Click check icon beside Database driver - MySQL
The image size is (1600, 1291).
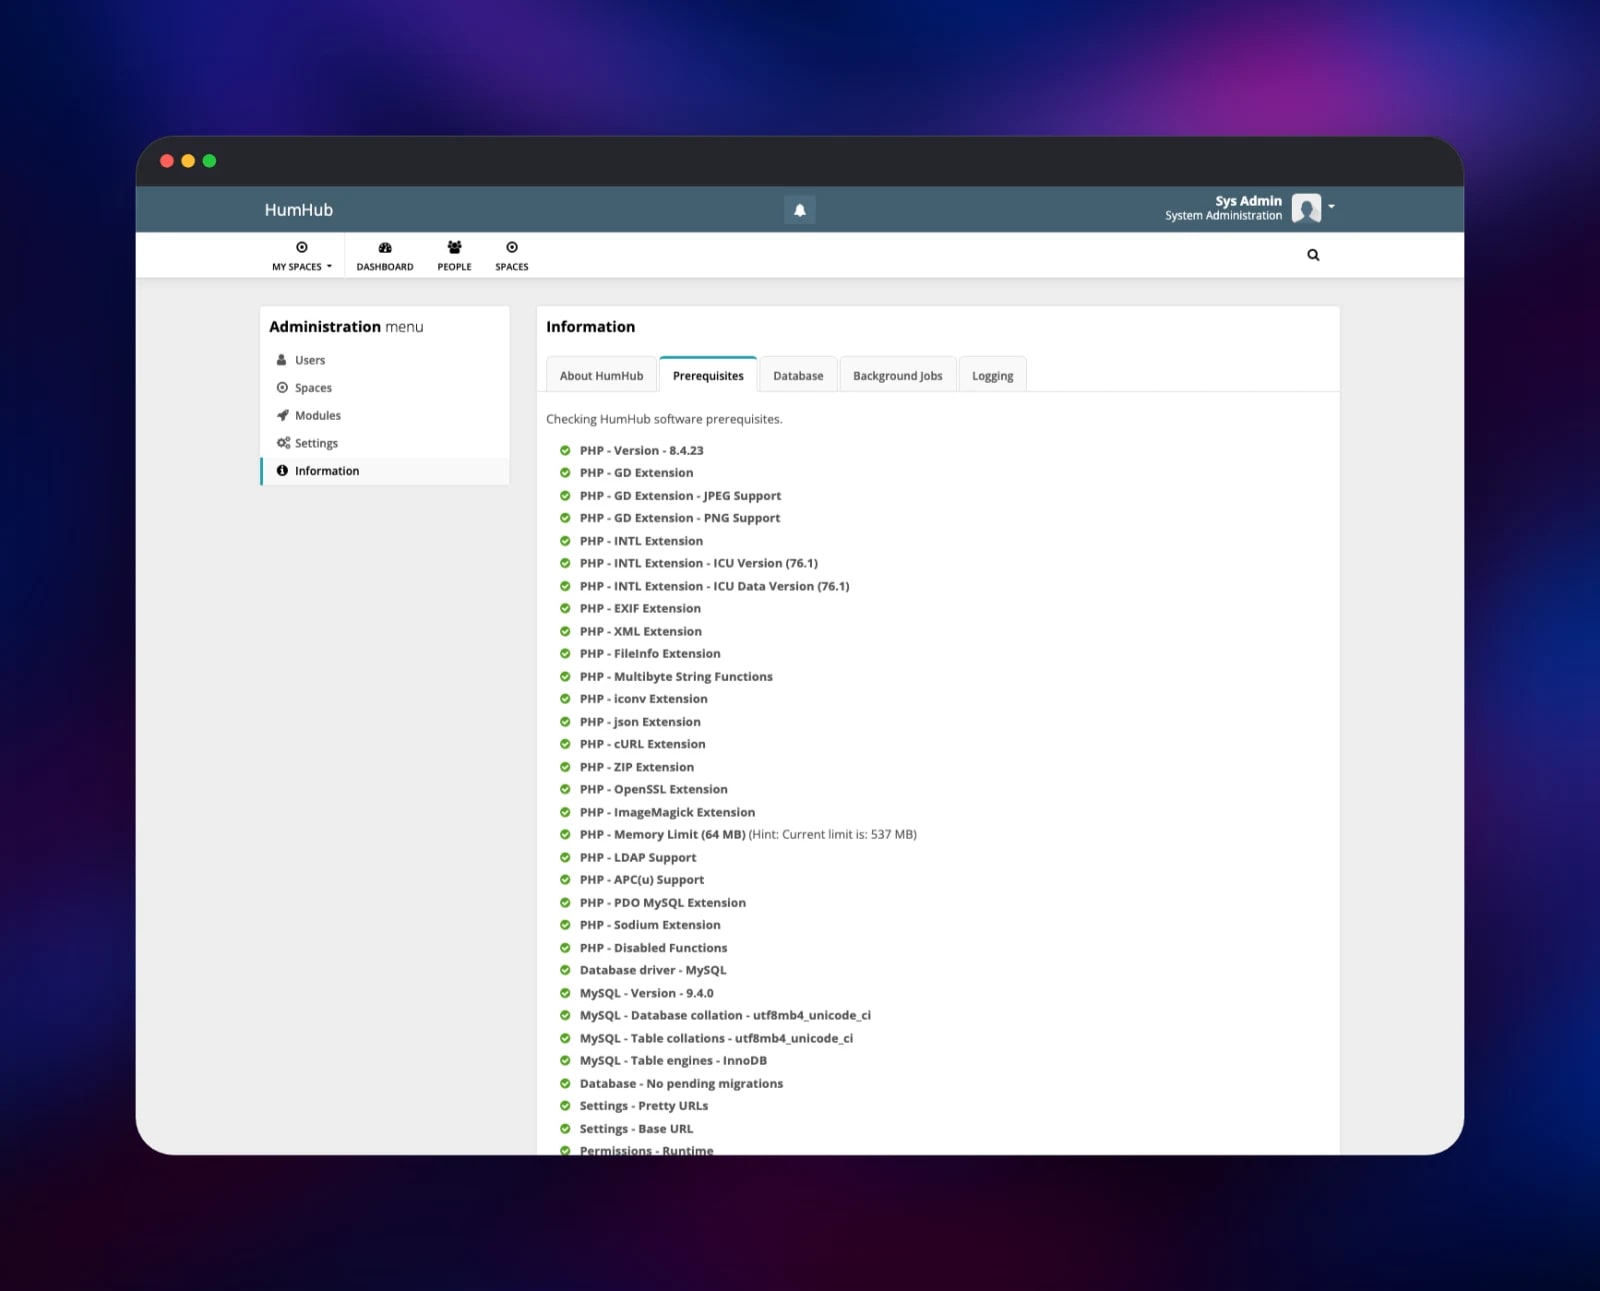[x=565, y=970]
